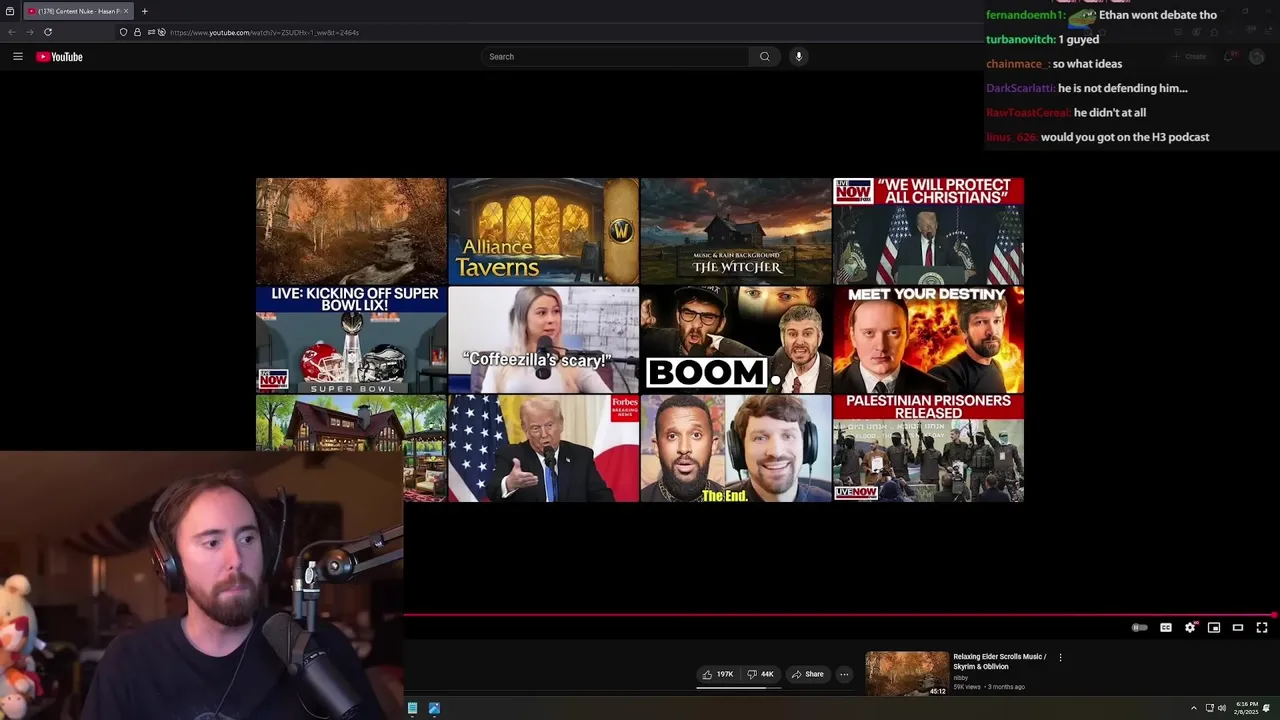
Task: Click chat username chainmace_
Action: (1018, 64)
